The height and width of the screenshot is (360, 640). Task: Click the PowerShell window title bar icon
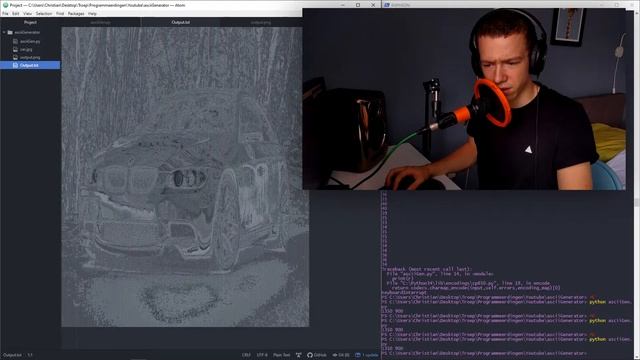click(387, 5)
